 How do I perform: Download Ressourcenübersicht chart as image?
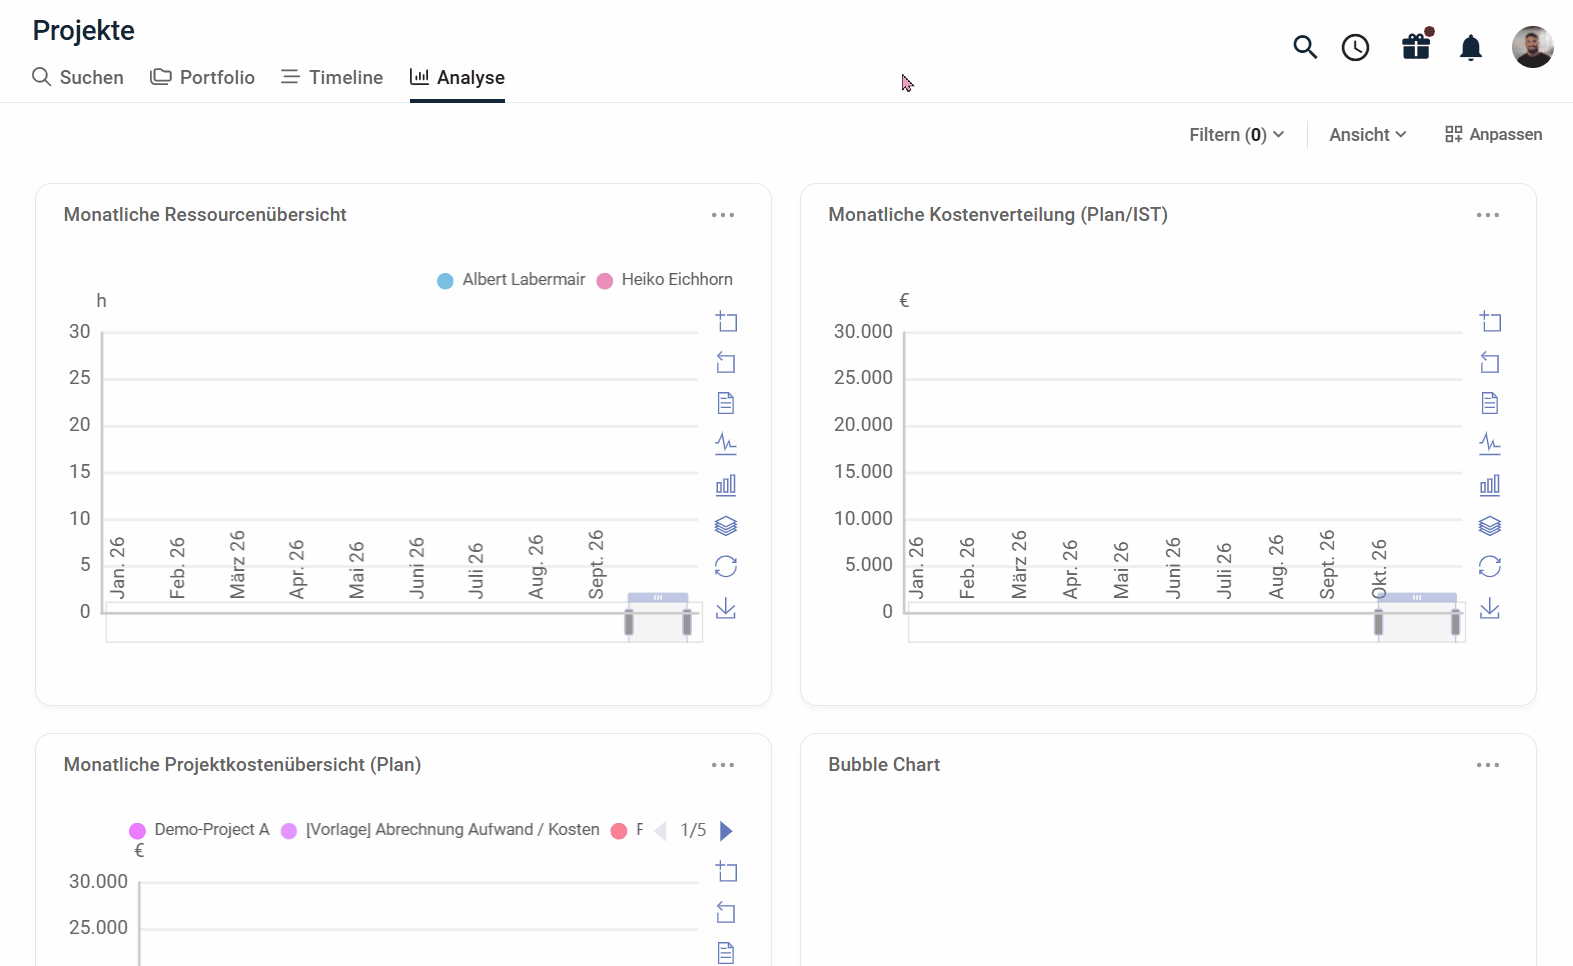coord(726,608)
